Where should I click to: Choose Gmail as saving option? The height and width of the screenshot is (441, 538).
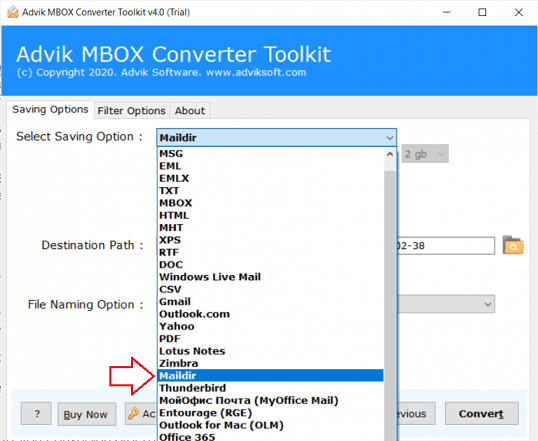[x=270, y=302]
